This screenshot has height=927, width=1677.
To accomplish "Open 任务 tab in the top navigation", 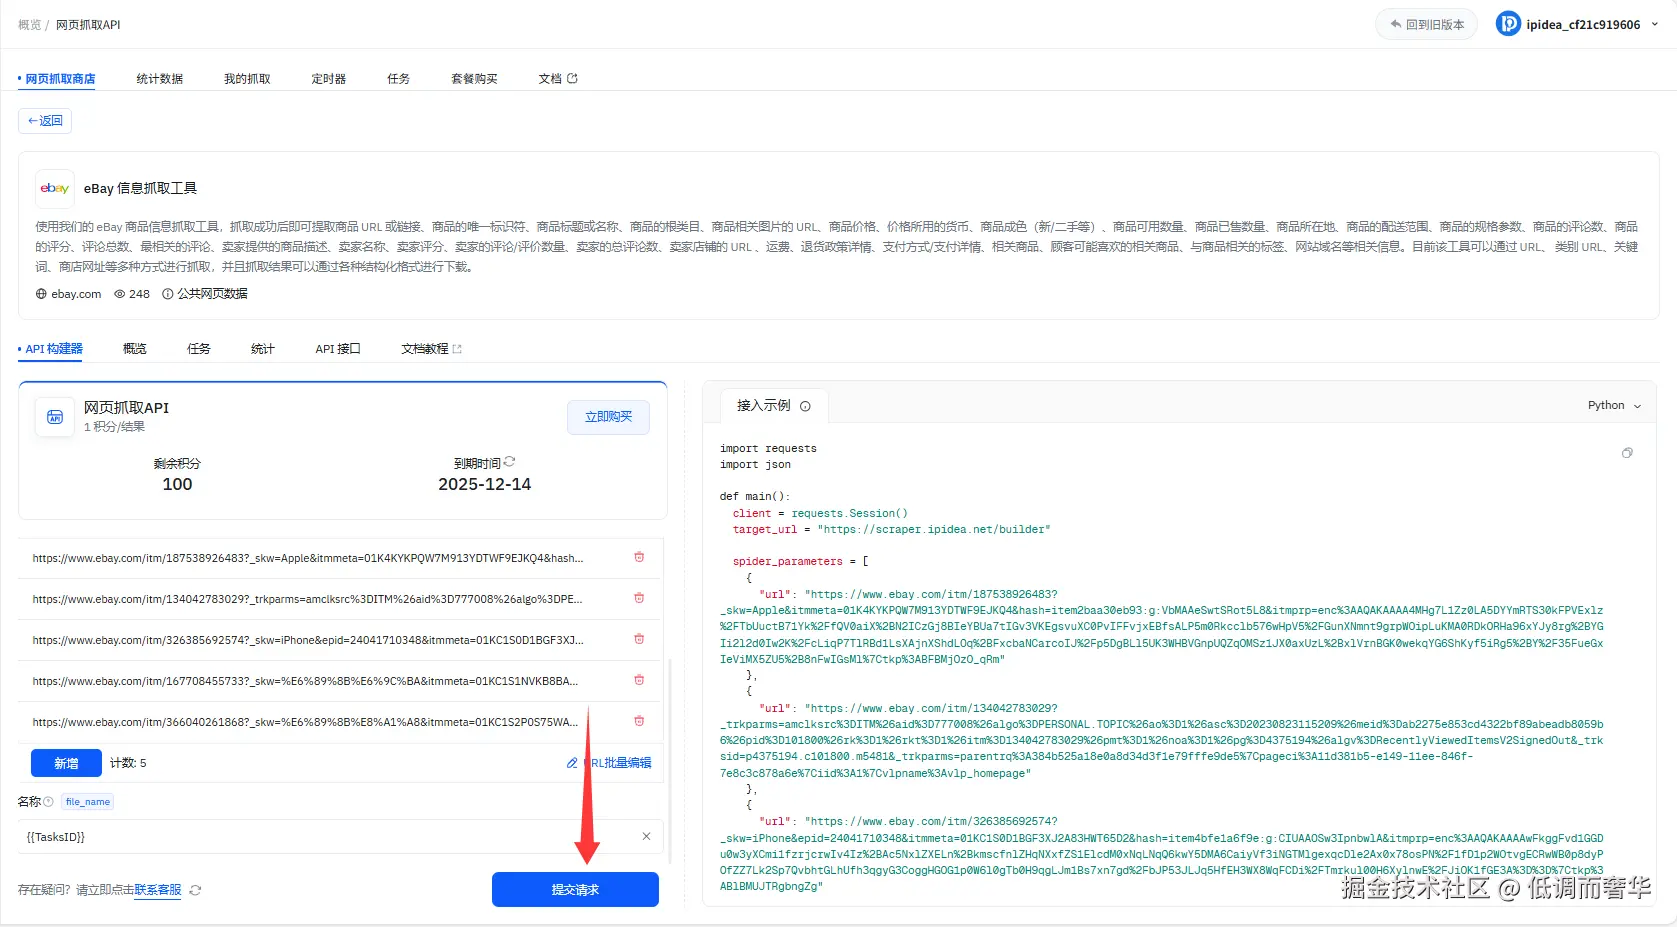I will (399, 79).
